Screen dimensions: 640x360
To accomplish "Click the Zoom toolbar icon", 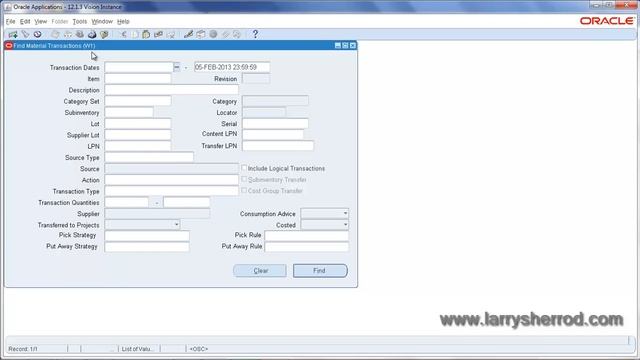I will 200,34.
